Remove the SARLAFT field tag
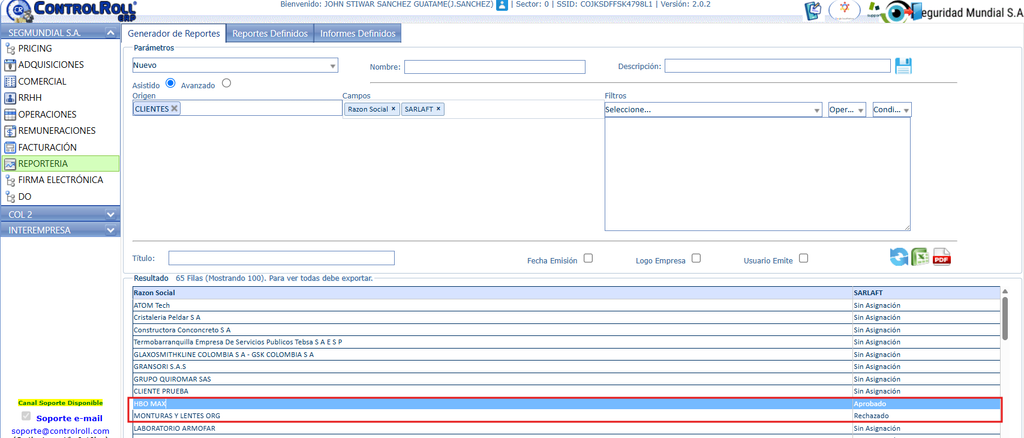This screenshot has width=1024, height=438. (438, 109)
